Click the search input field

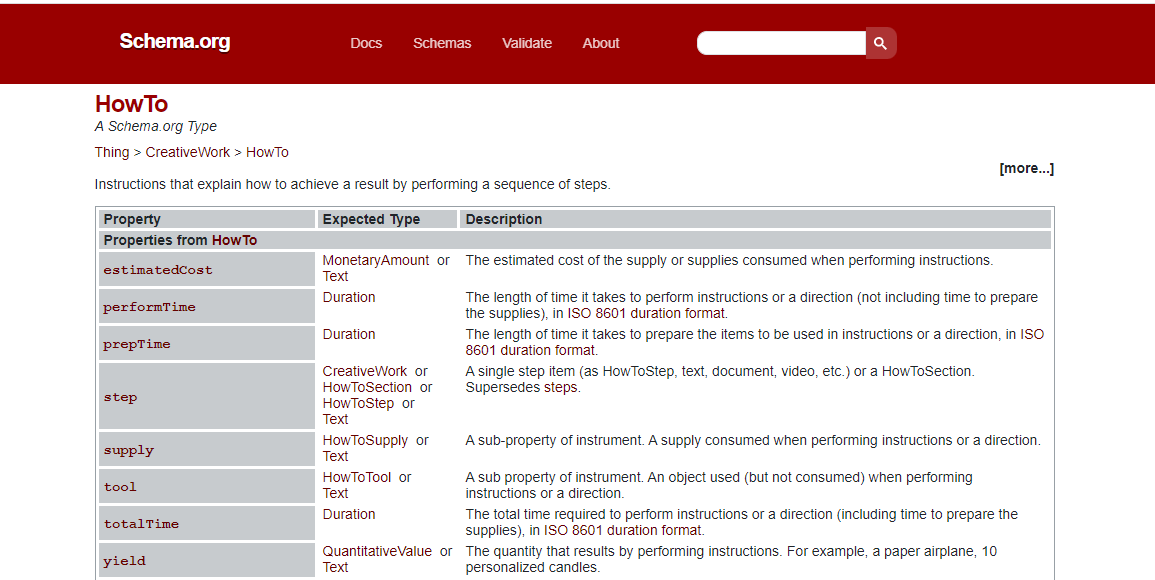tap(780, 43)
